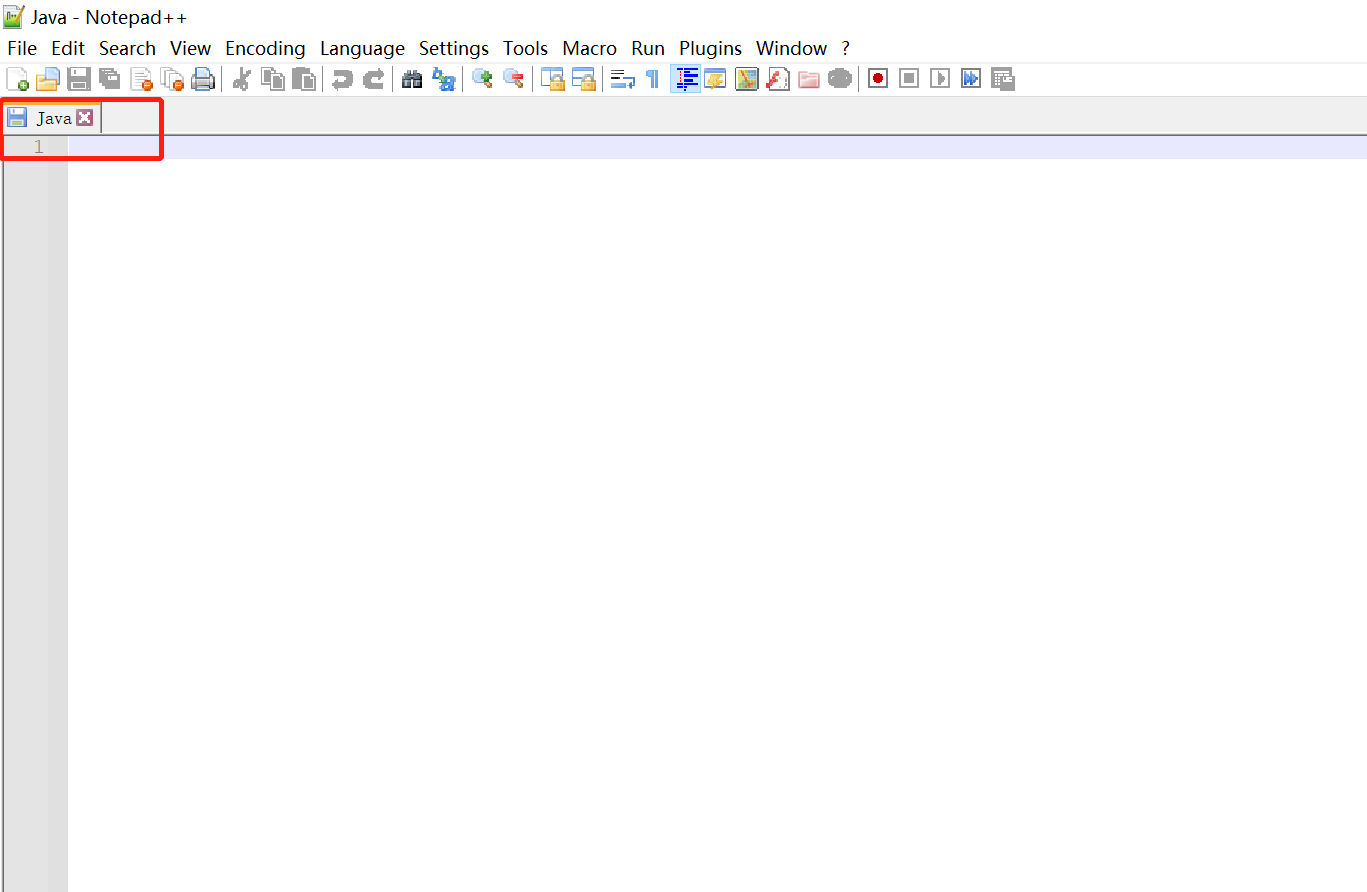Click the Undo arrow icon
This screenshot has width=1367, height=892.
tap(342, 79)
